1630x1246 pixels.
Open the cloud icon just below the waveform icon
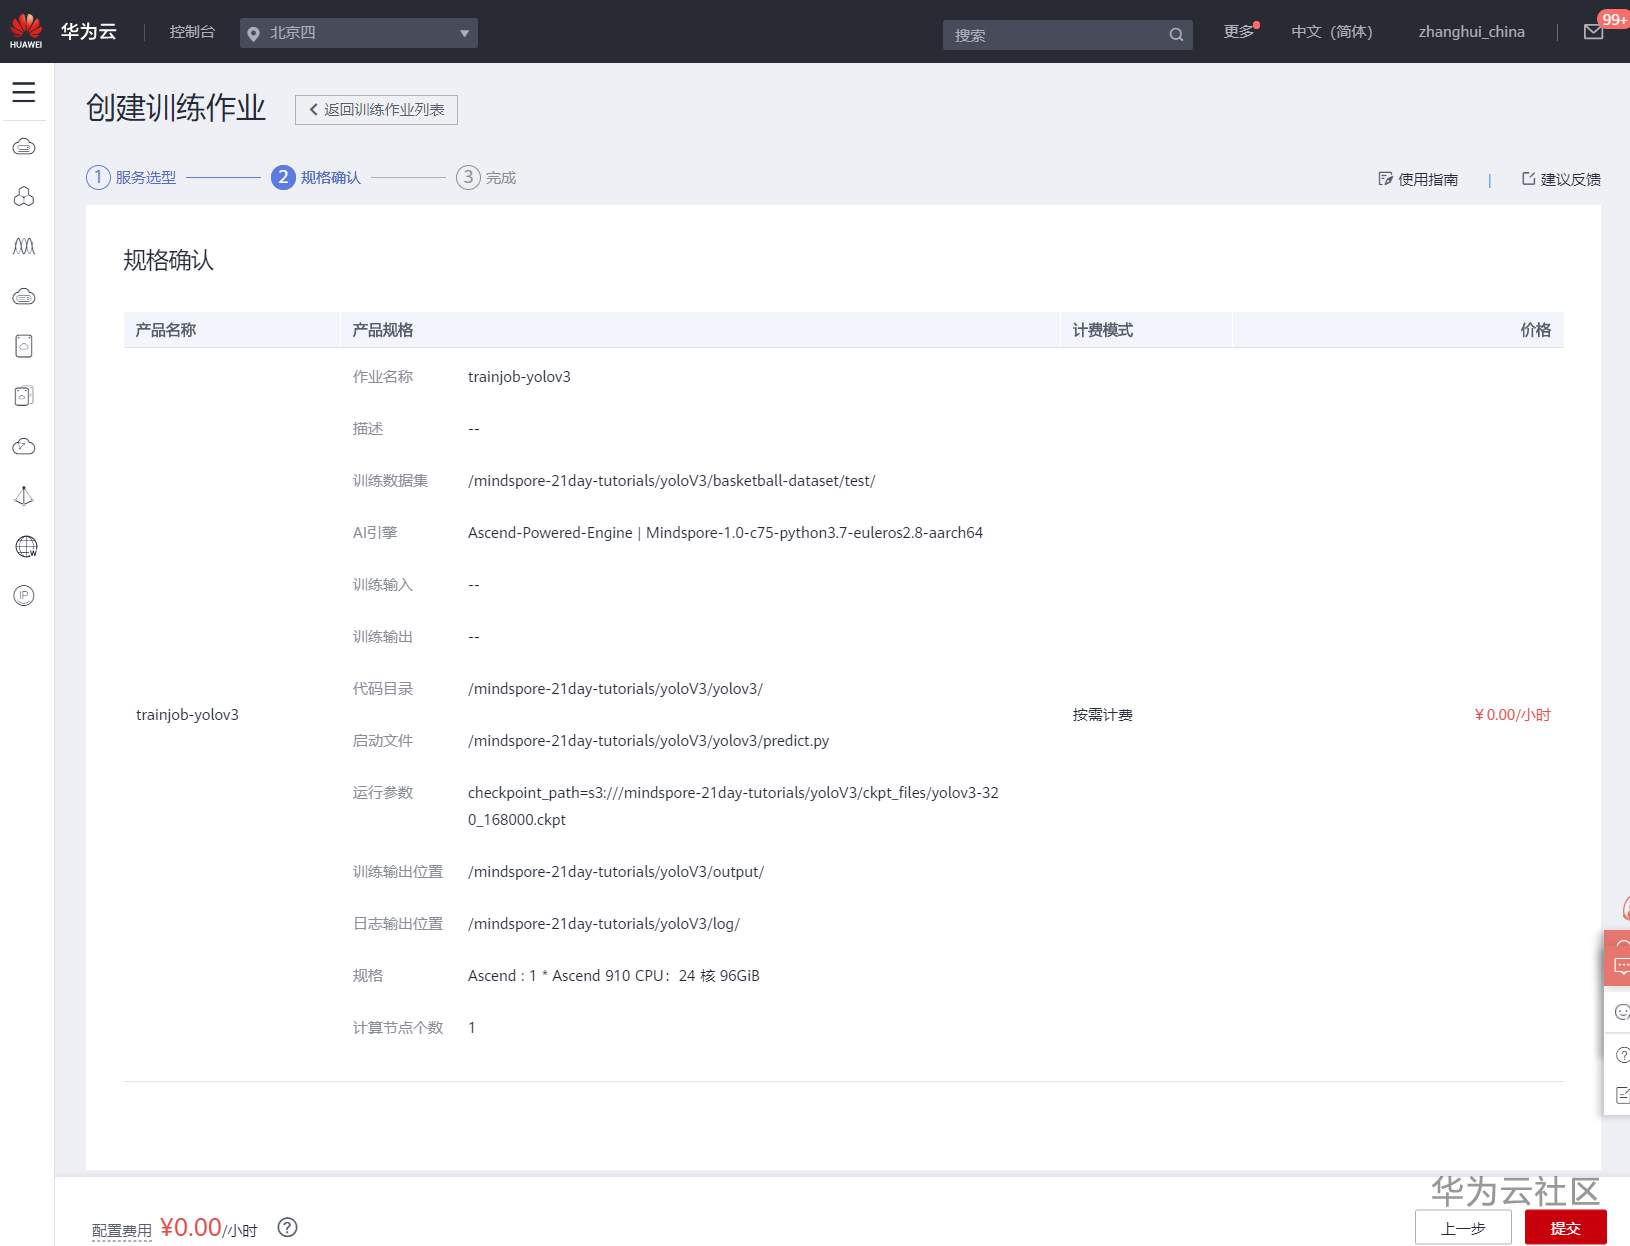(x=24, y=296)
